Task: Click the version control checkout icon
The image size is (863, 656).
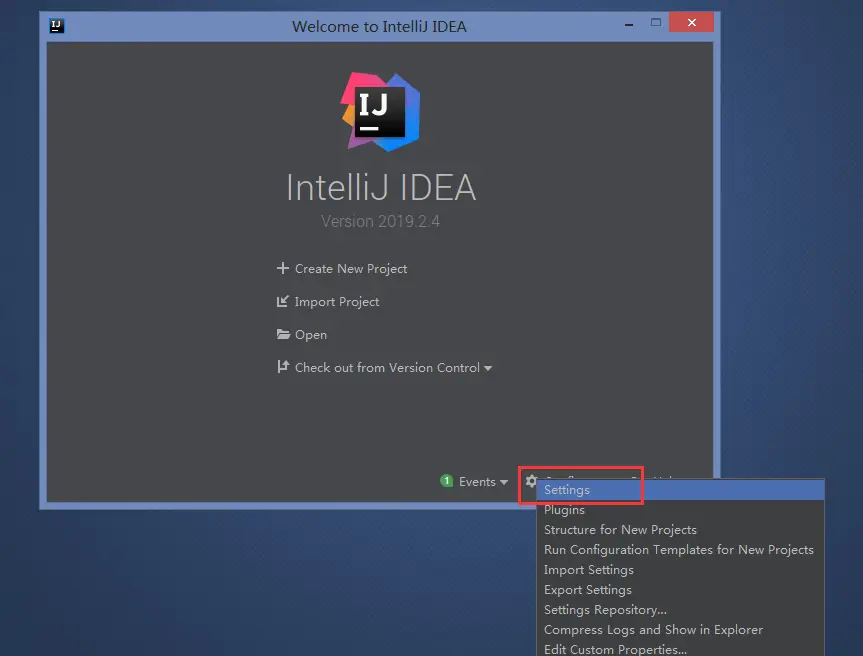Action: 283,367
